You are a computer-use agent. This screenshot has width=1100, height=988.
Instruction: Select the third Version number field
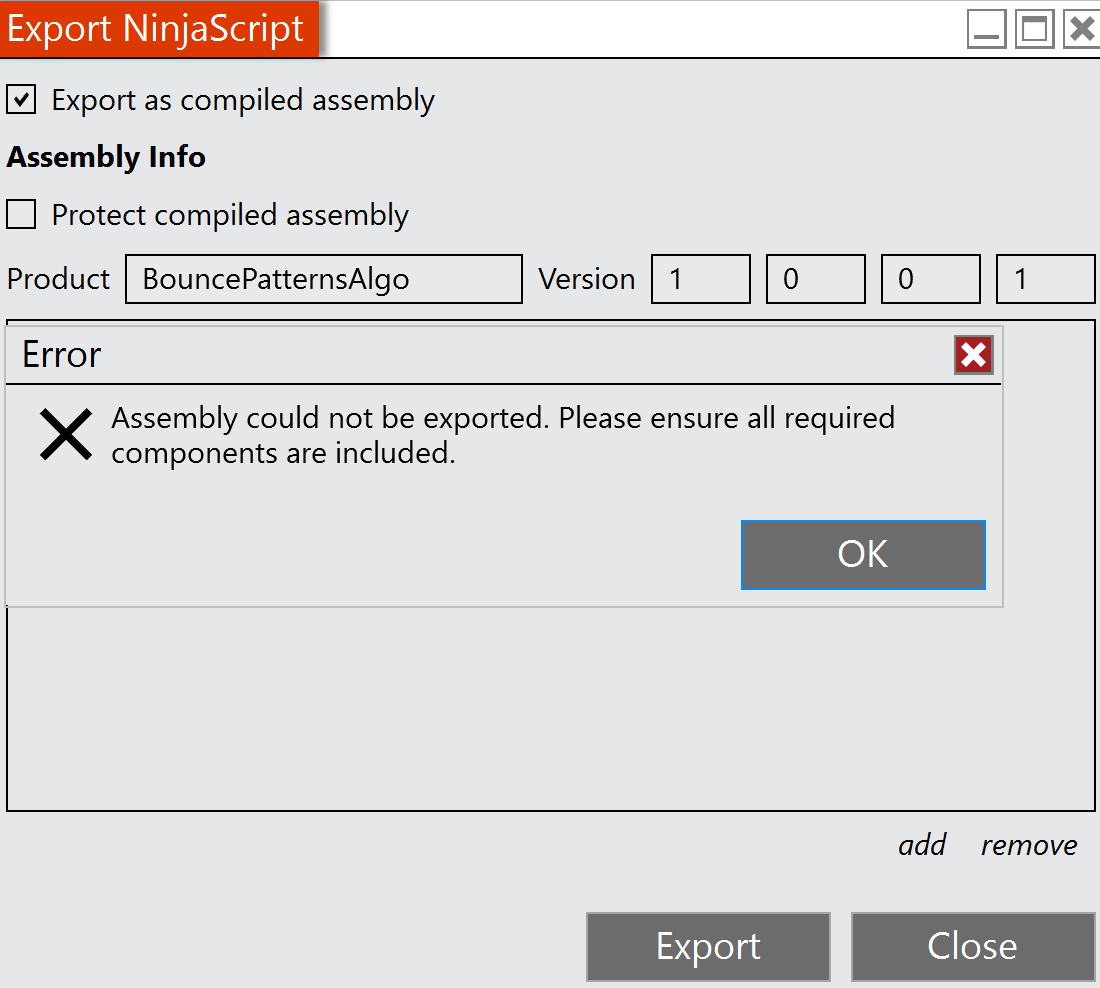tap(931, 279)
